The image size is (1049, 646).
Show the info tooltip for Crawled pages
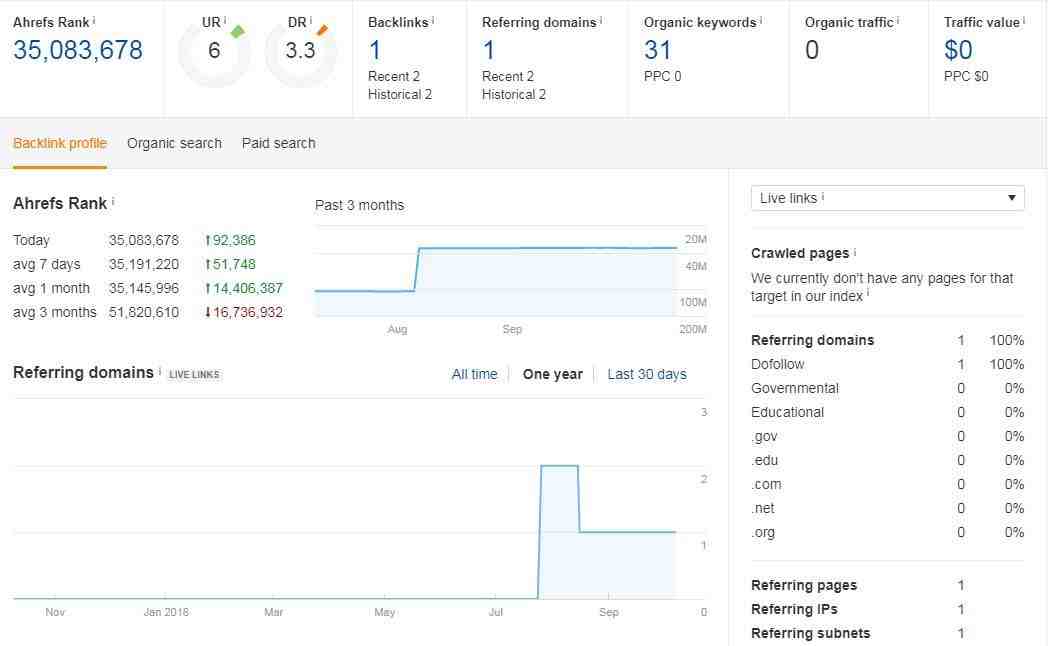tap(854, 251)
